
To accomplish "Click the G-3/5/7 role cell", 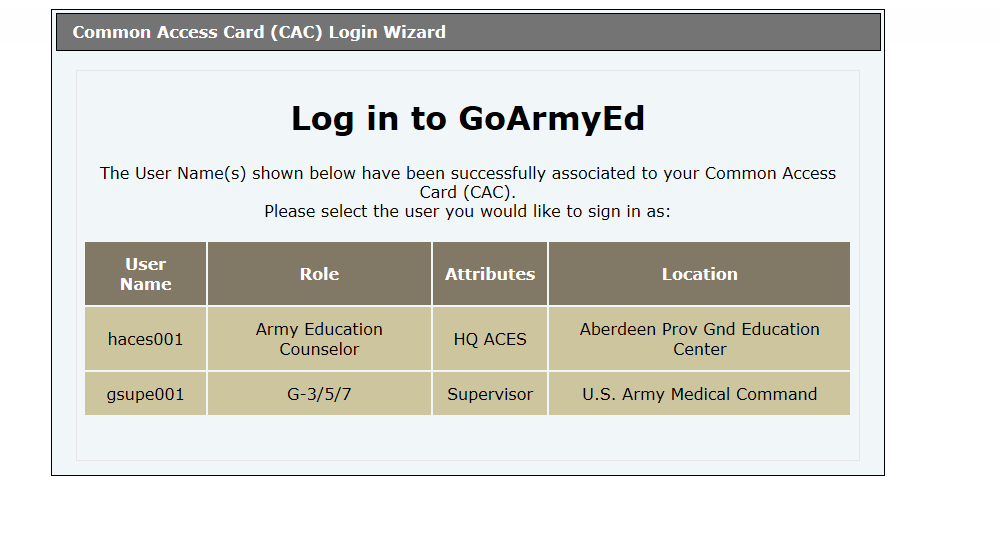I will click(320, 394).
